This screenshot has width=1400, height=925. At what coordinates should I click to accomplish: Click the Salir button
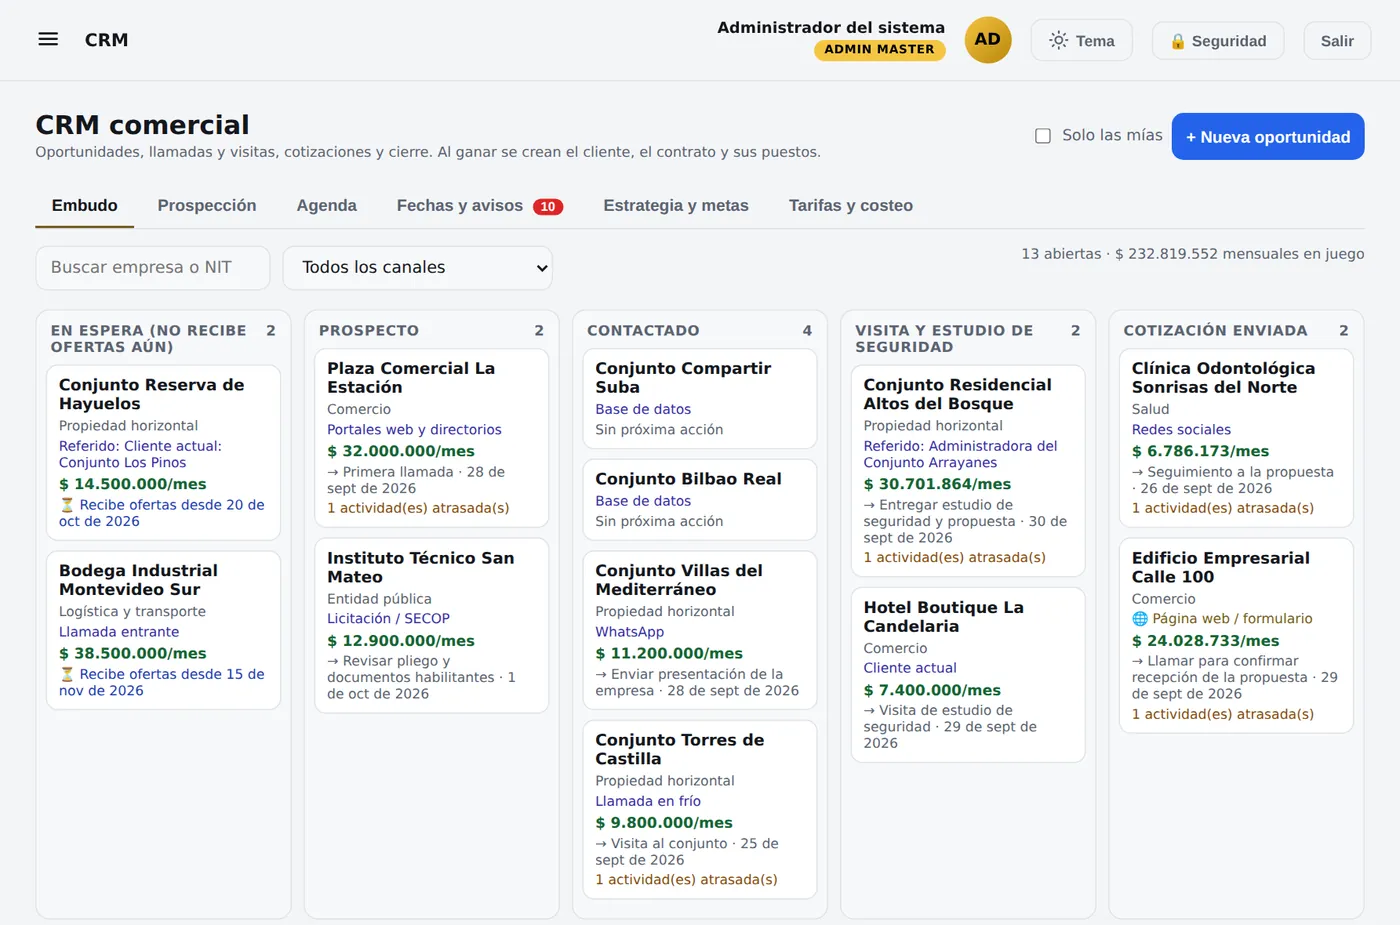(1337, 41)
